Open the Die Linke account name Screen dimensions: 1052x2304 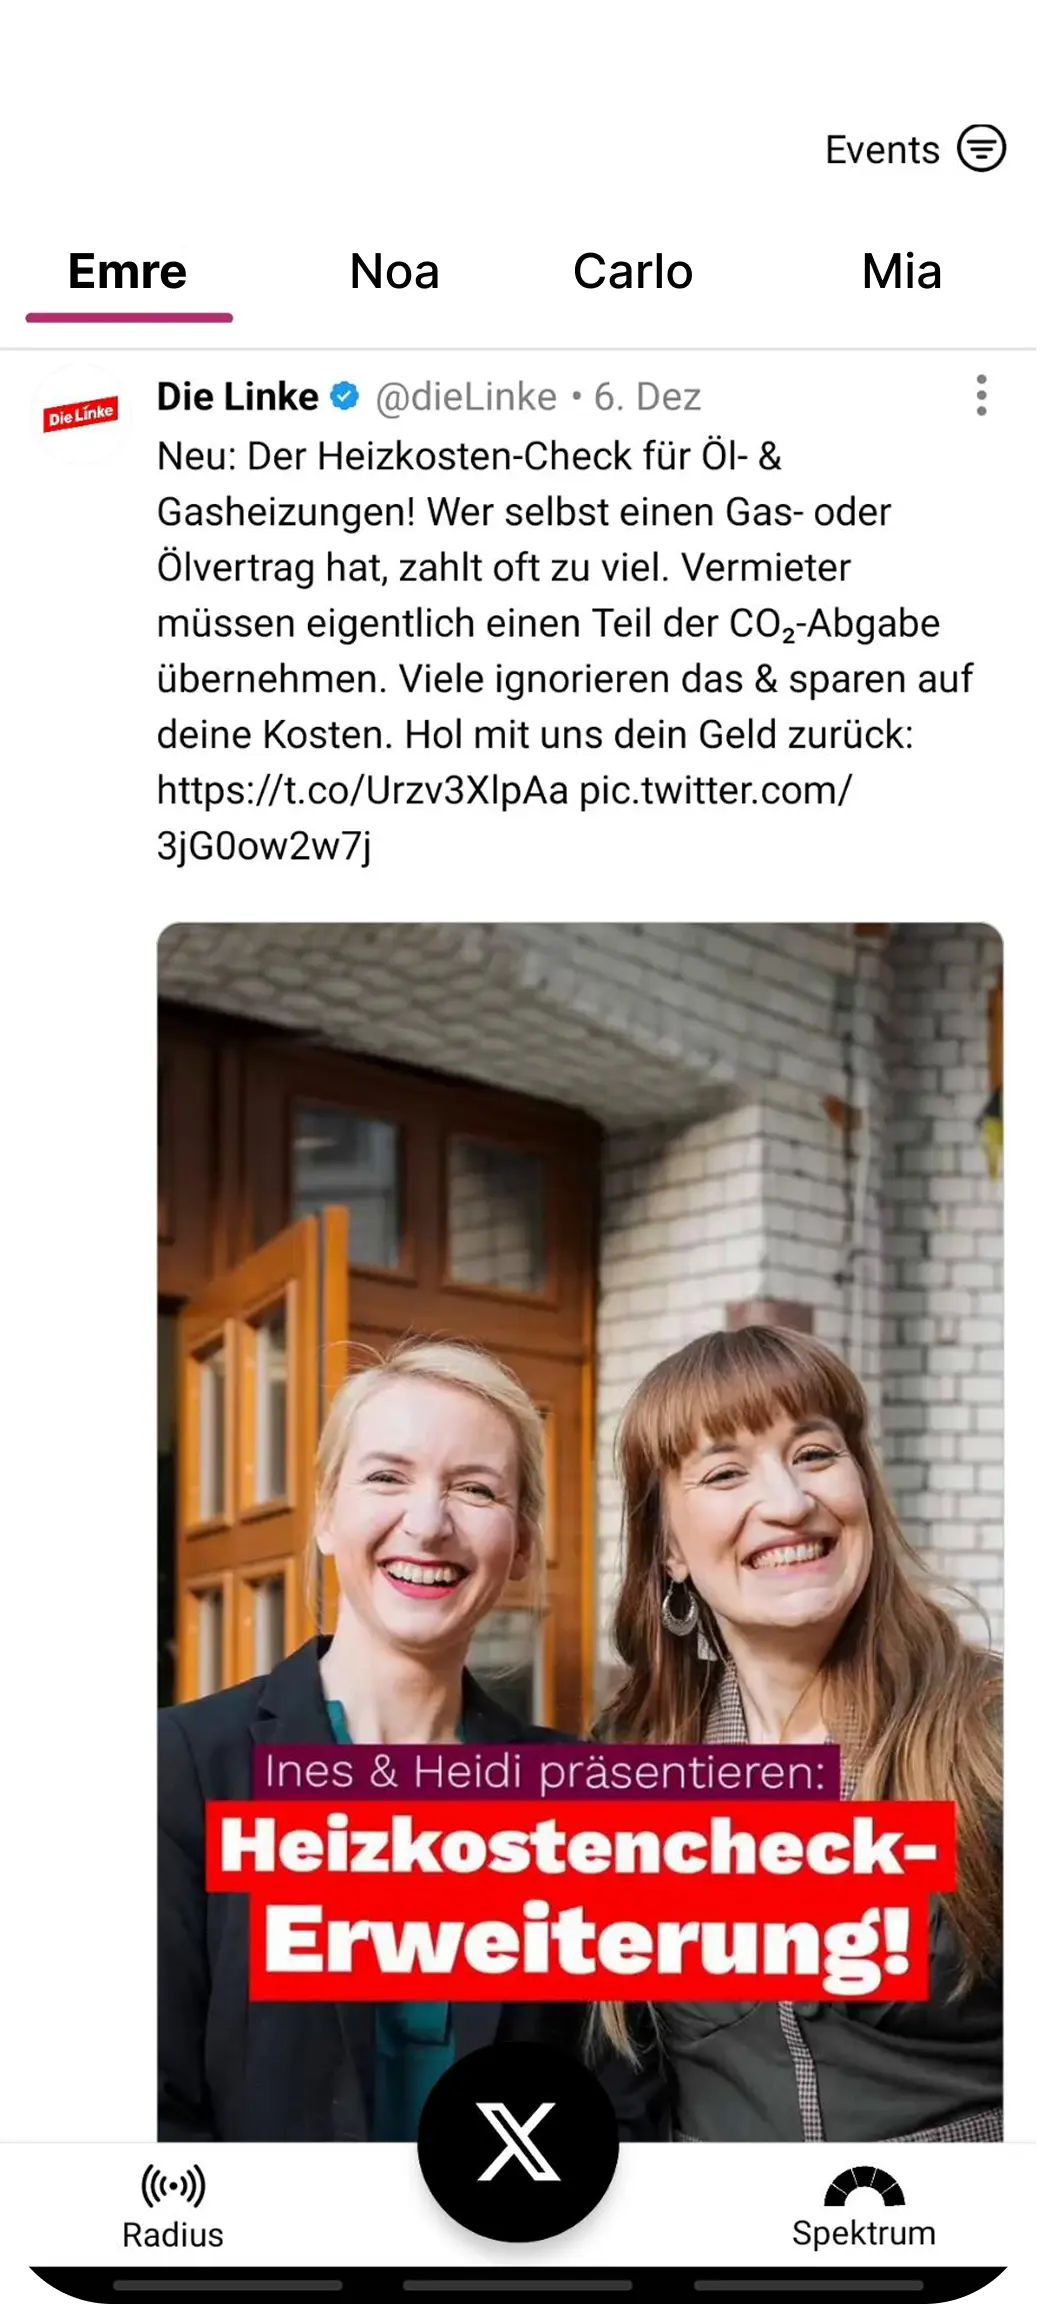coord(238,397)
